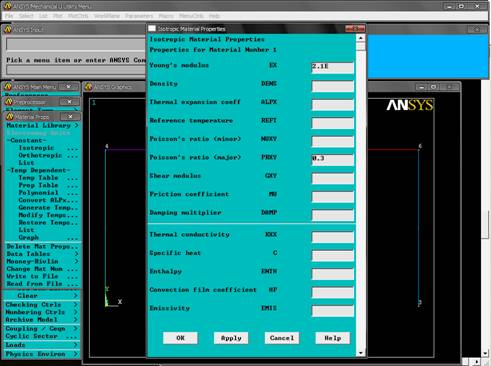Click the Enthalpy ENTH input field
This screenshot has width=491, height=366.
[333, 274]
